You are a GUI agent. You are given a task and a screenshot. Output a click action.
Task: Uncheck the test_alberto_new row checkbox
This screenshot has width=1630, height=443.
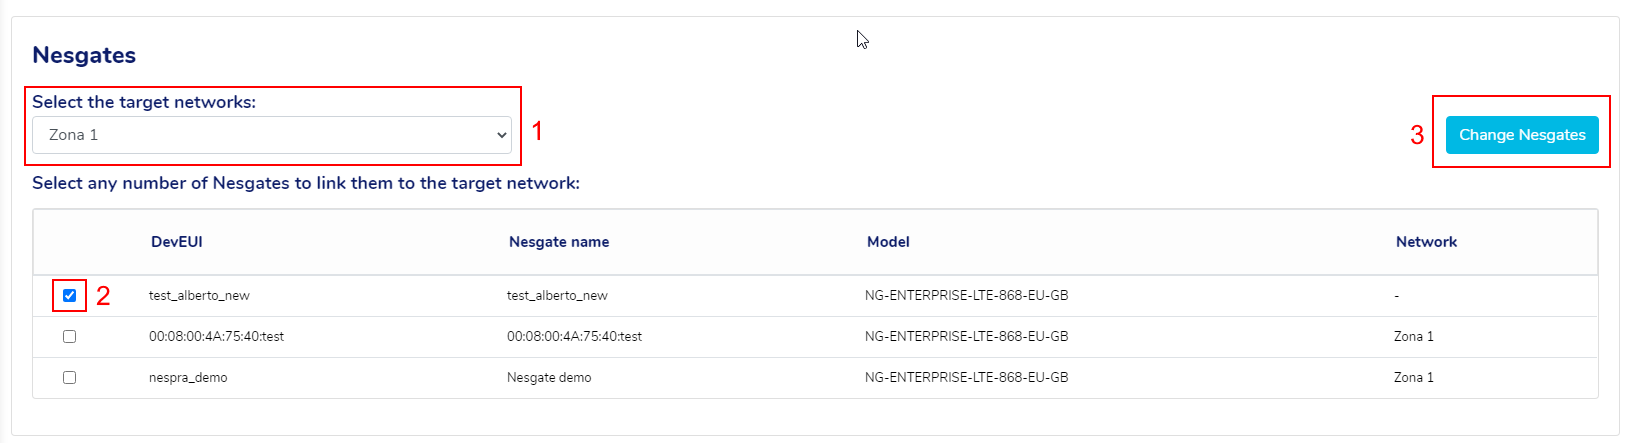[x=69, y=296]
